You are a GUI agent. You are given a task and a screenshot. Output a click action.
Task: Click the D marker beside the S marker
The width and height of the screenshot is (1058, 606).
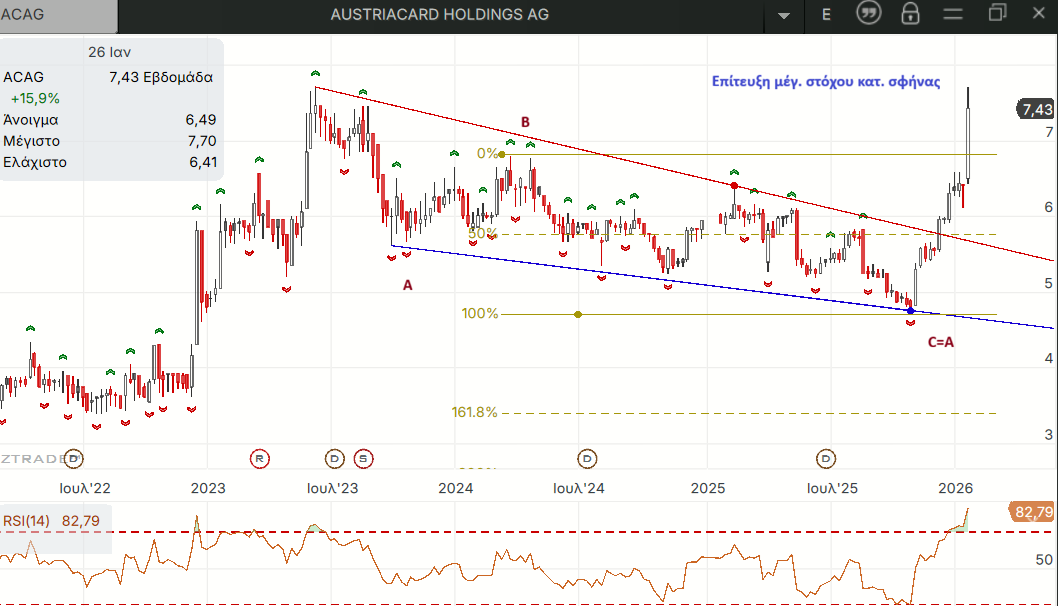click(x=335, y=459)
